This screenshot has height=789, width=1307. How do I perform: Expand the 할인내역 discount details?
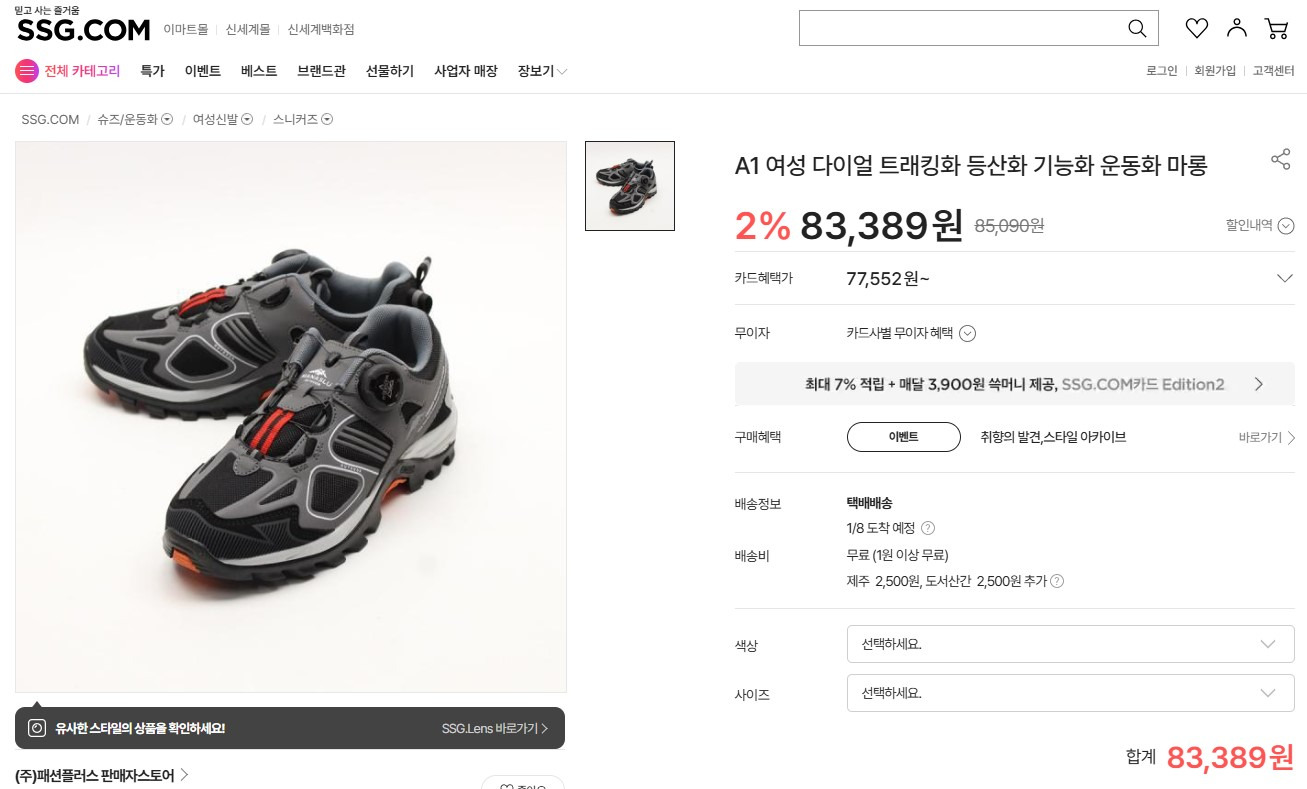[x=1286, y=226]
